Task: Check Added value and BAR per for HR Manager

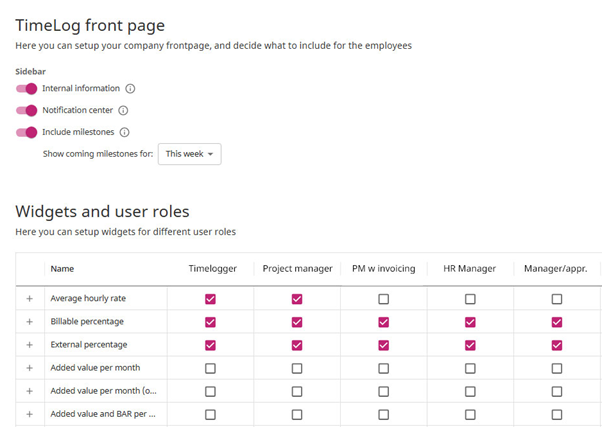Action: [470, 414]
